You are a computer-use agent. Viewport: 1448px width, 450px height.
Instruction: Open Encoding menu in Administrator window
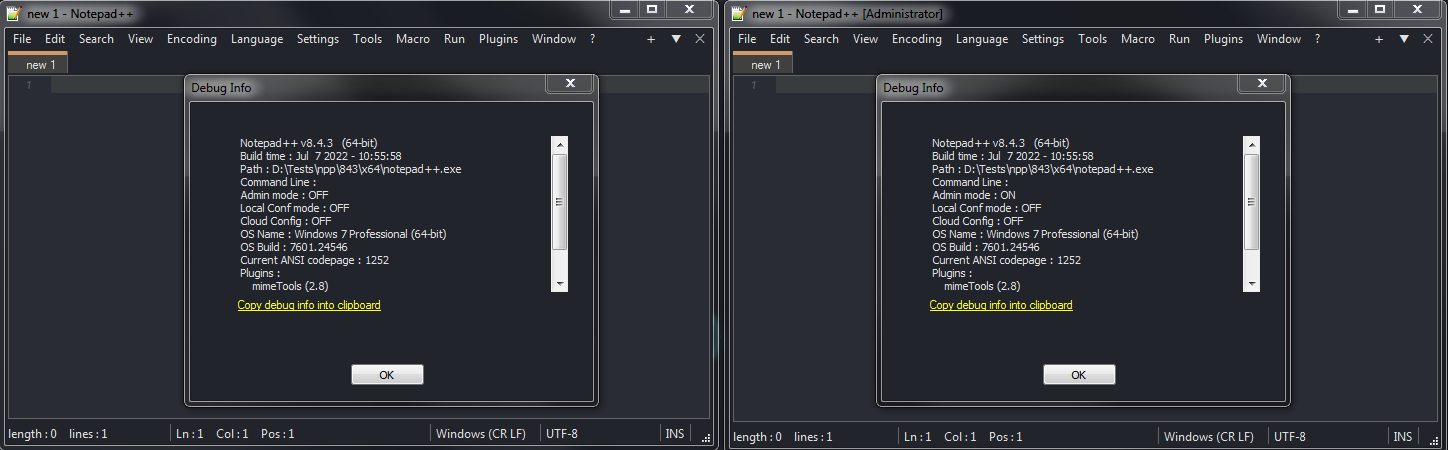[x=917, y=39]
